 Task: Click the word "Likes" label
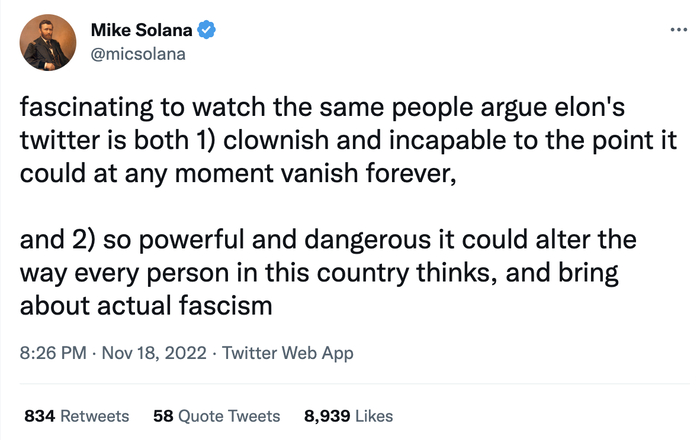372,415
